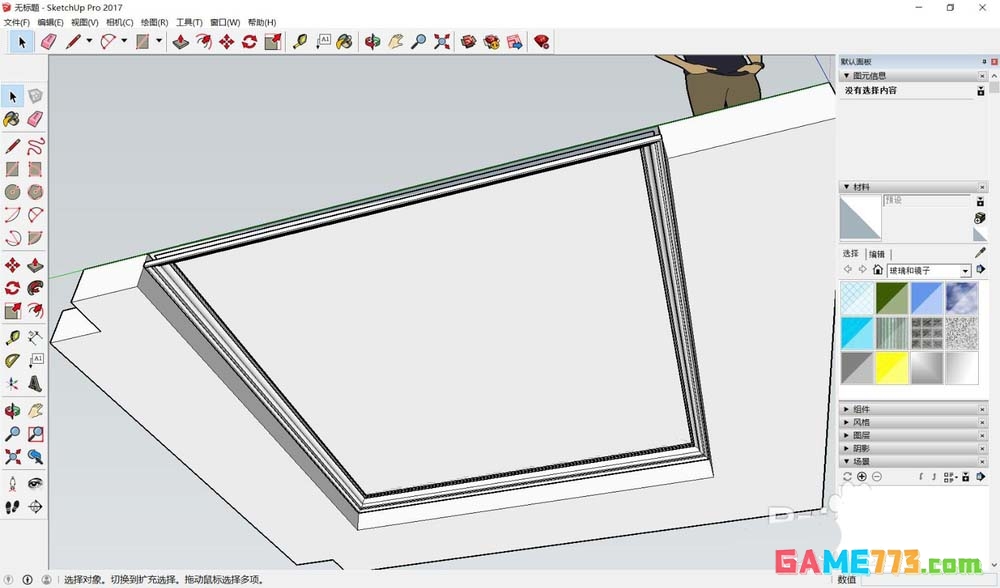Select the Move tool

[x=226, y=42]
